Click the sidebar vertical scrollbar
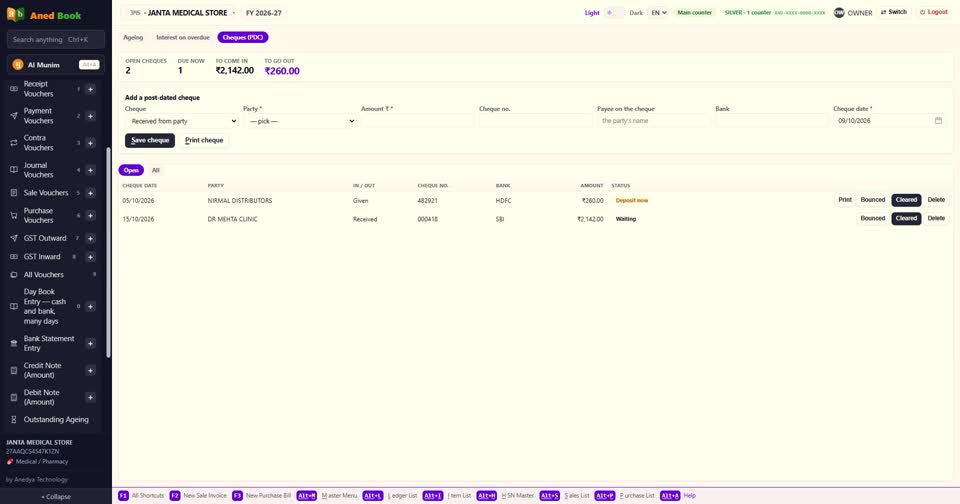The image size is (960, 504). 108,252
